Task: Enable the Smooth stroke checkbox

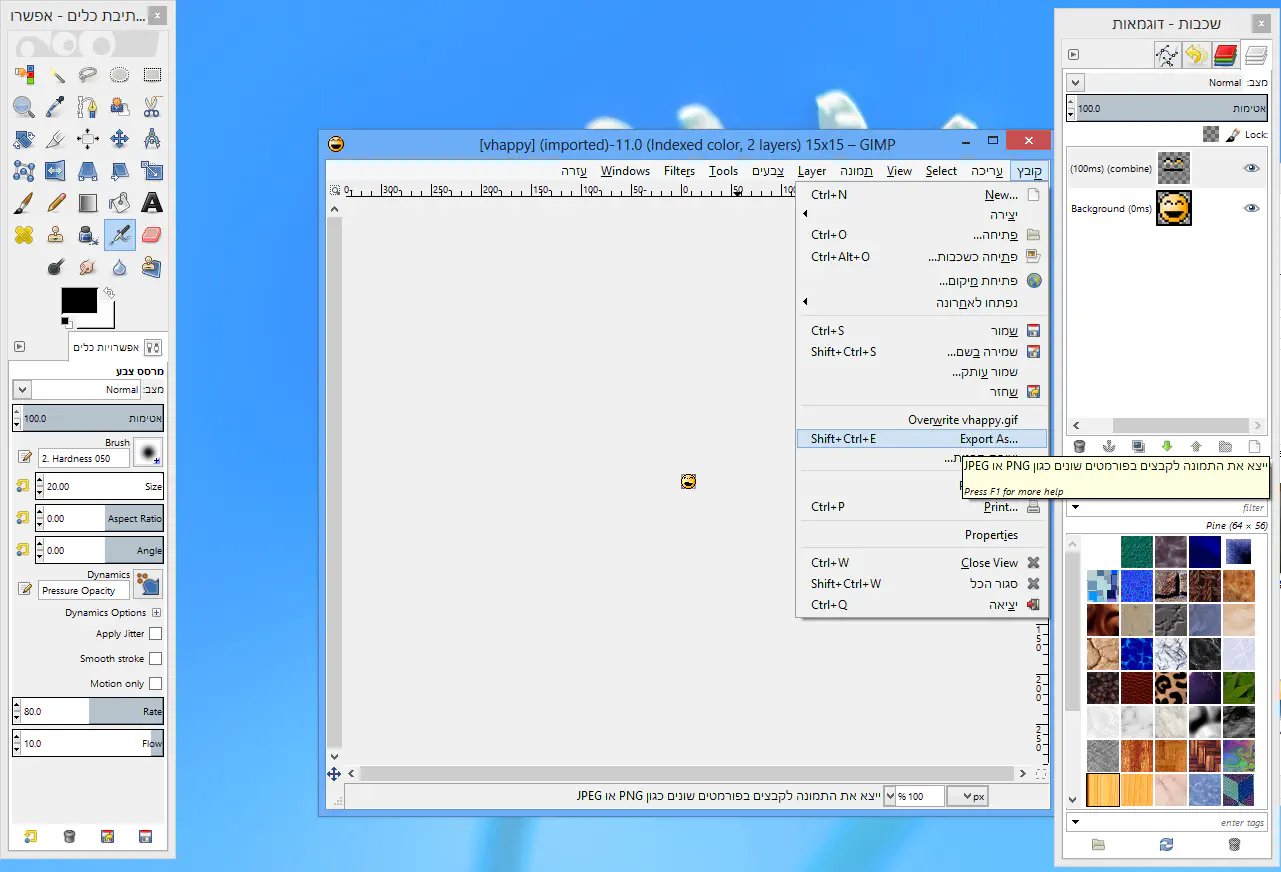Action: coord(155,659)
